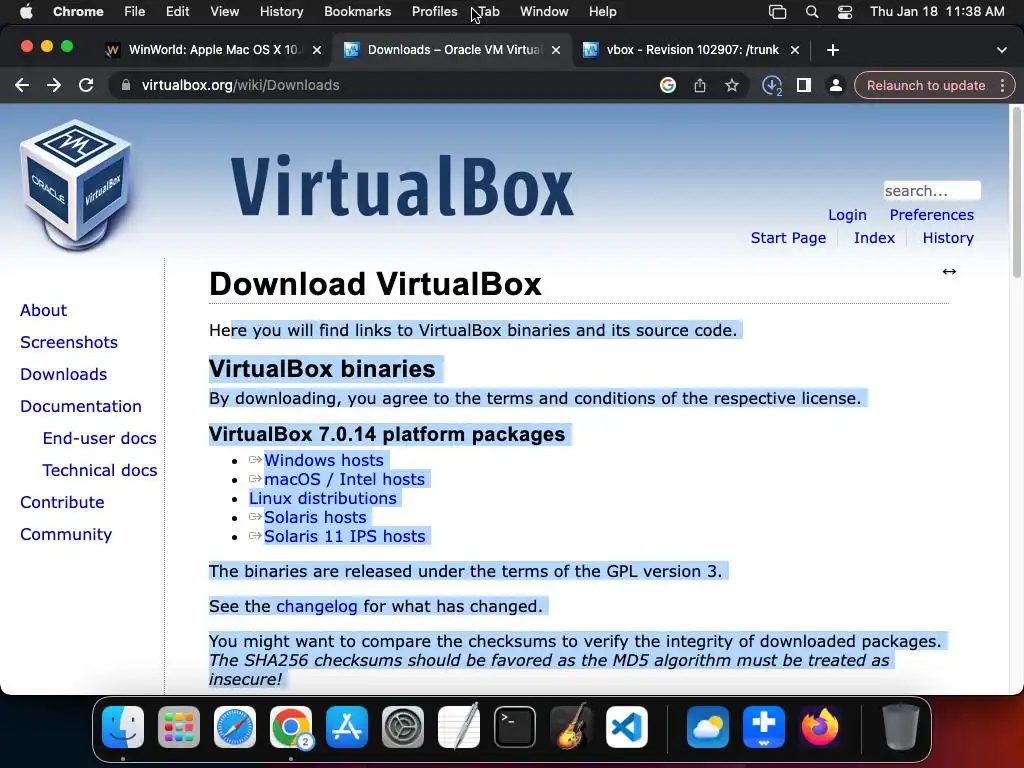Image resolution: width=1024 pixels, height=768 pixels.
Task: Click the share page icon
Action: pyautogui.click(x=699, y=85)
